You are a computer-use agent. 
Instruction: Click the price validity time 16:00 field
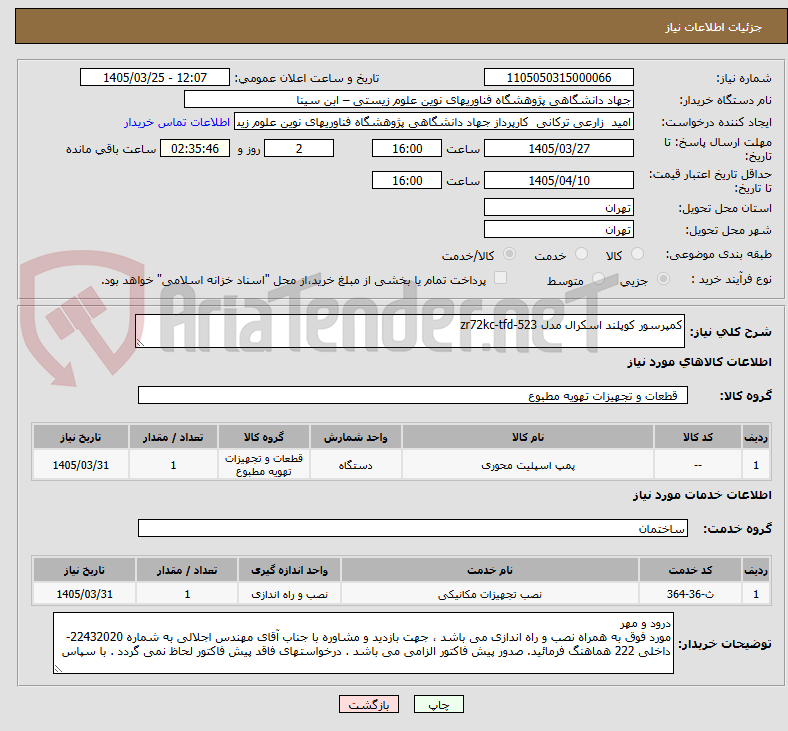tap(407, 180)
